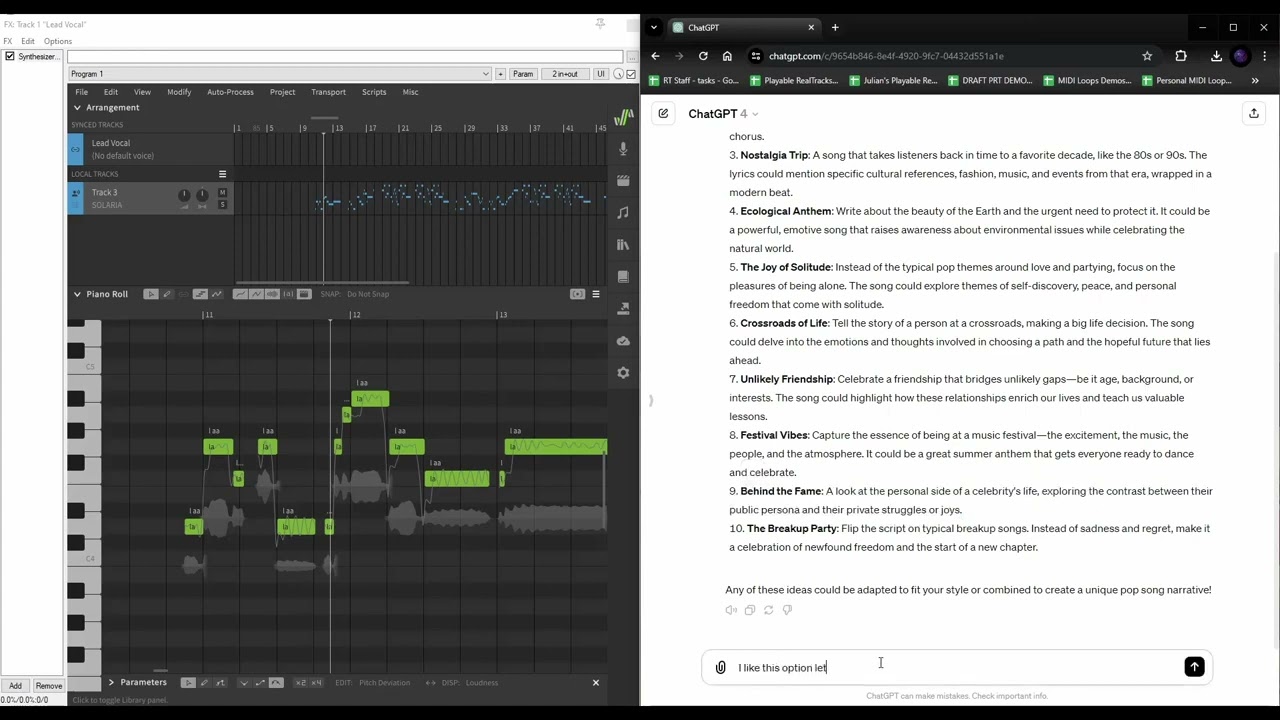Expand the Parameters panel

111,683
